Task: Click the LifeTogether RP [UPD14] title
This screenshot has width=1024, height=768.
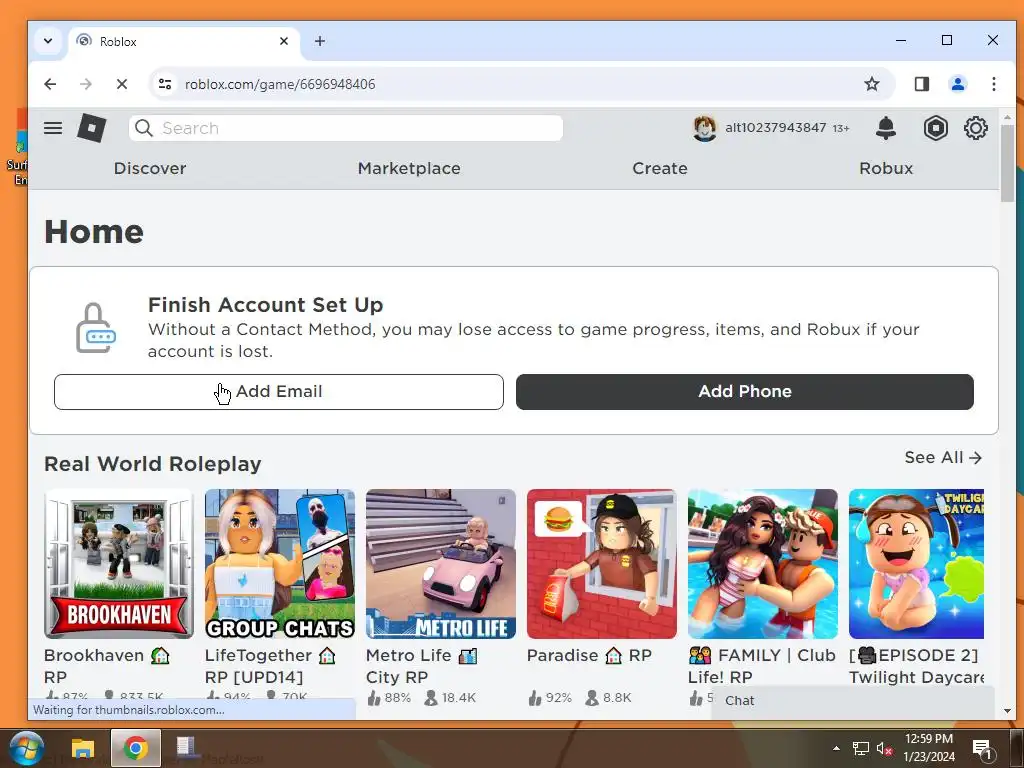Action: [270, 666]
